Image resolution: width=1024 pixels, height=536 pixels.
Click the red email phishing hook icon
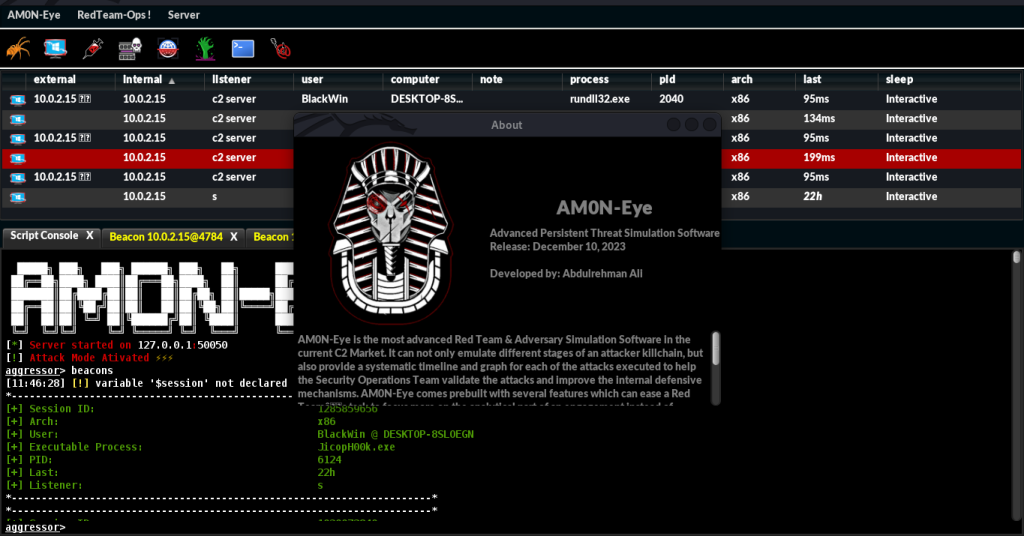pos(281,49)
